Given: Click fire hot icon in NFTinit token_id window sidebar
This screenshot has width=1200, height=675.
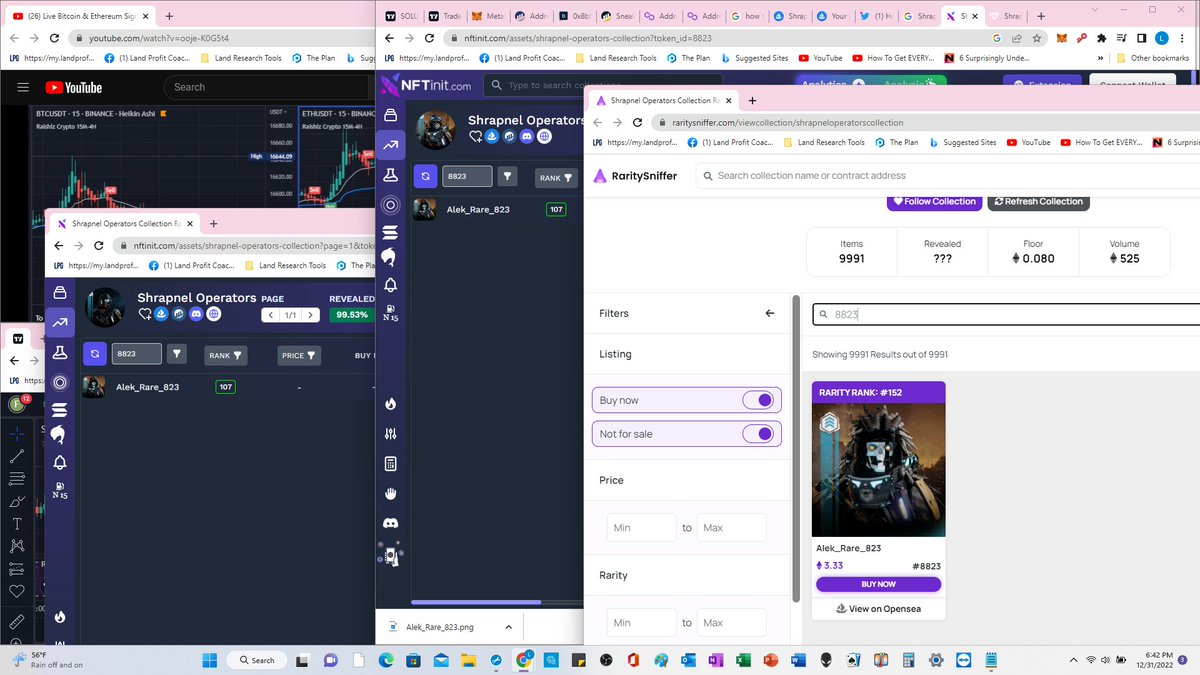Looking at the screenshot, I should [390, 404].
